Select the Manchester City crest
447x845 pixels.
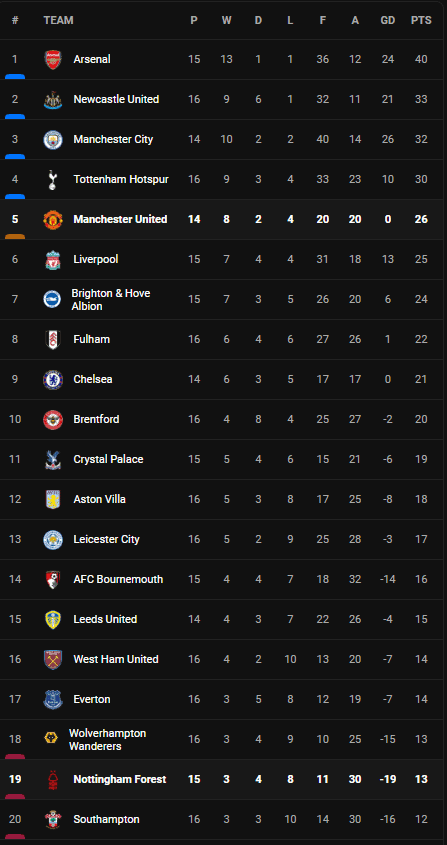click(x=53, y=139)
